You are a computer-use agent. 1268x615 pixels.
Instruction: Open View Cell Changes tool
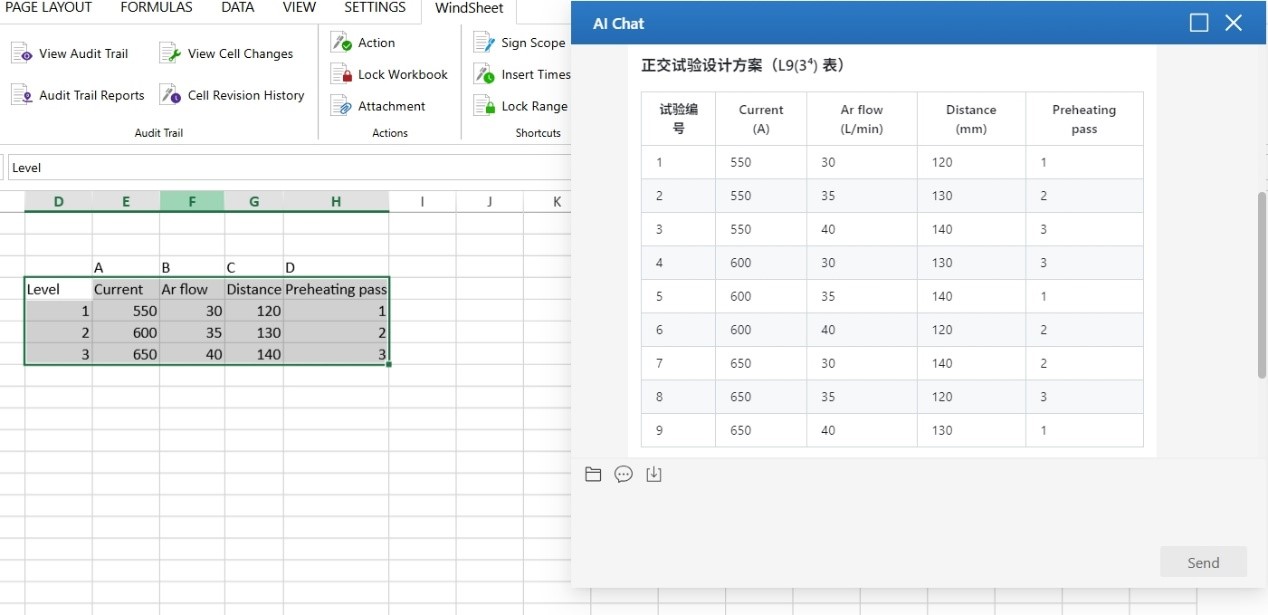pyautogui.click(x=227, y=54)
